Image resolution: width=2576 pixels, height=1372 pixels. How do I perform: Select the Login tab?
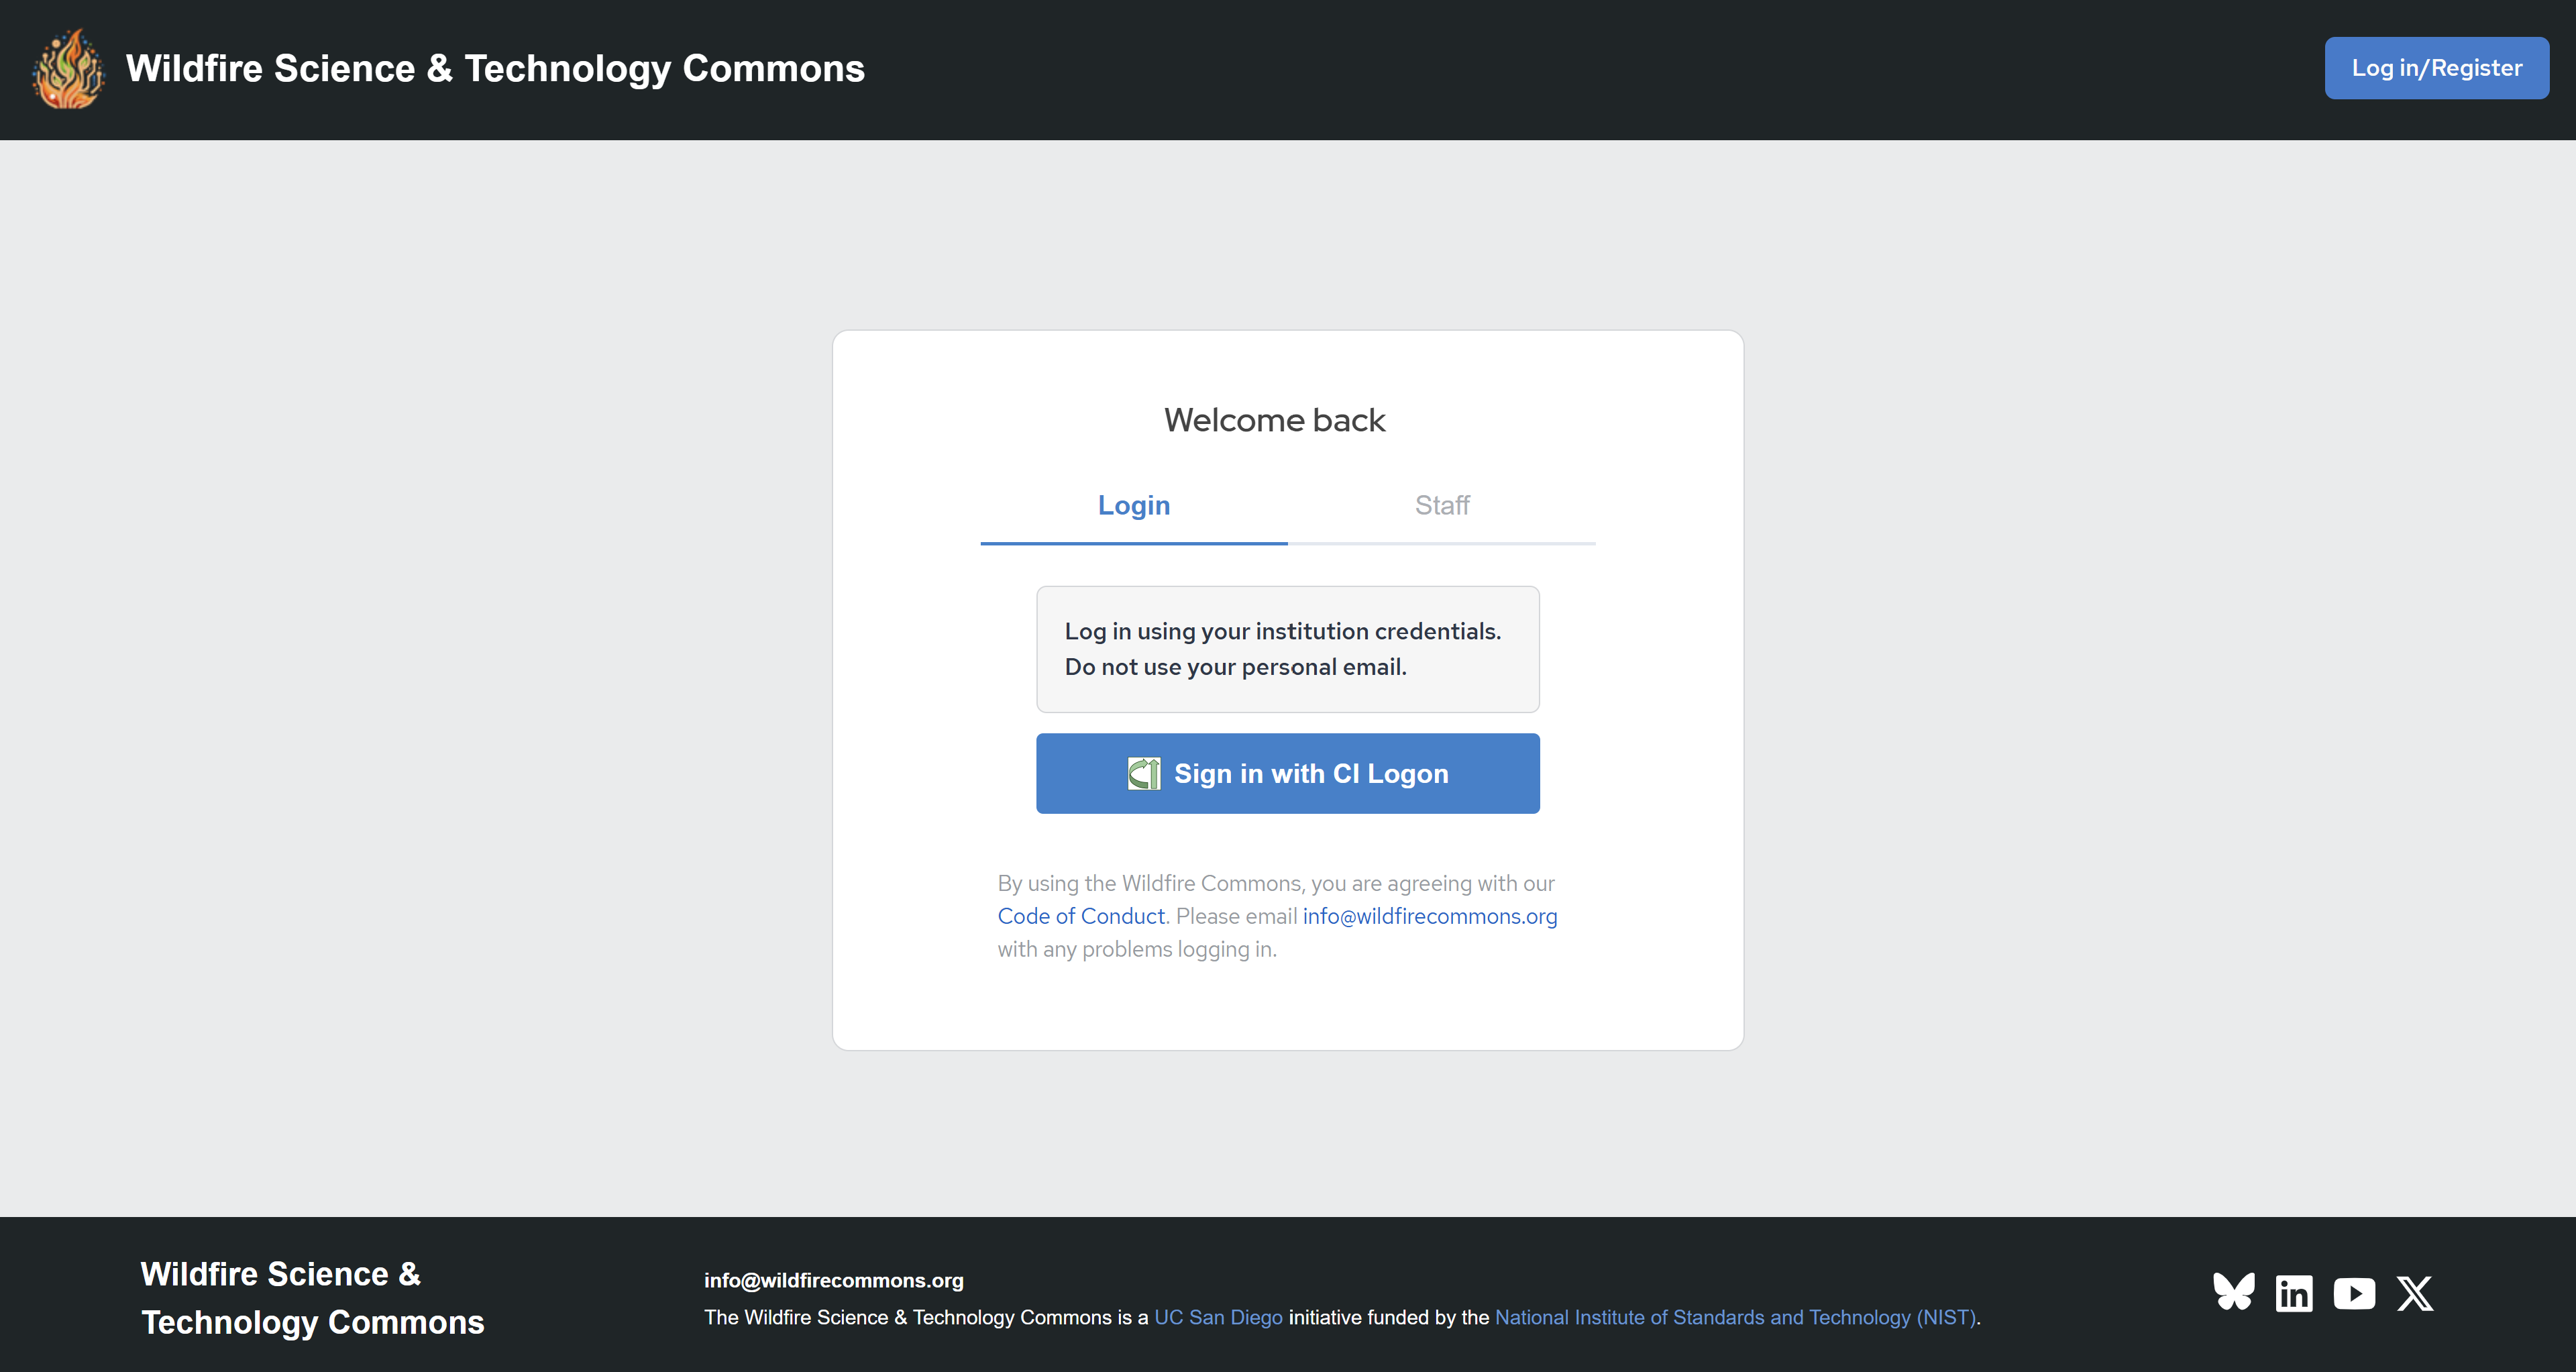(1133, 506)
